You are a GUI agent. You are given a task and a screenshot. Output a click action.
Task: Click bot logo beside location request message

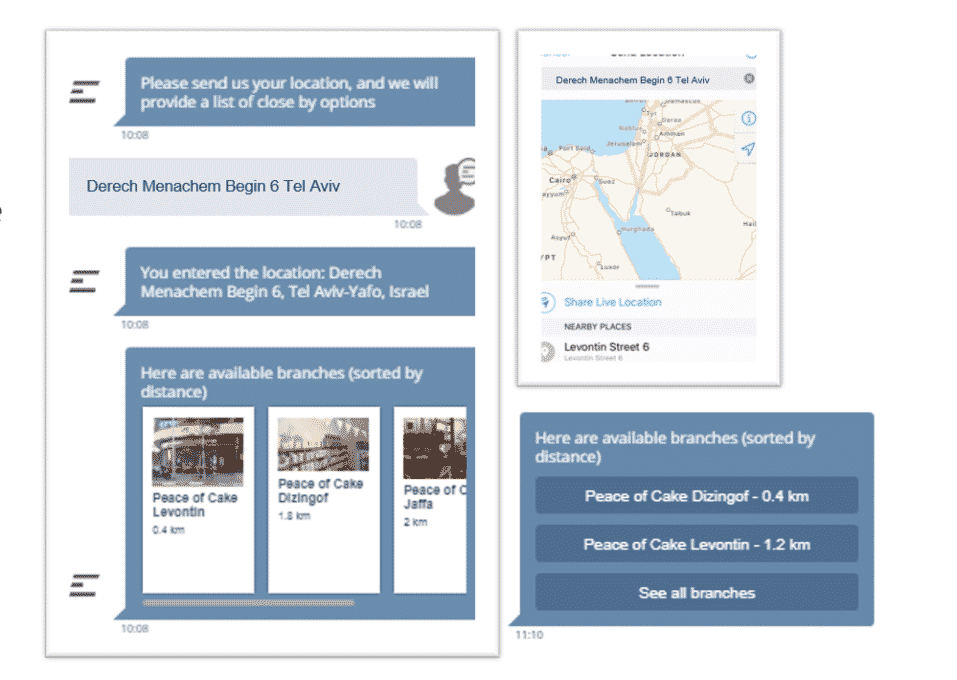coord(84,92)
